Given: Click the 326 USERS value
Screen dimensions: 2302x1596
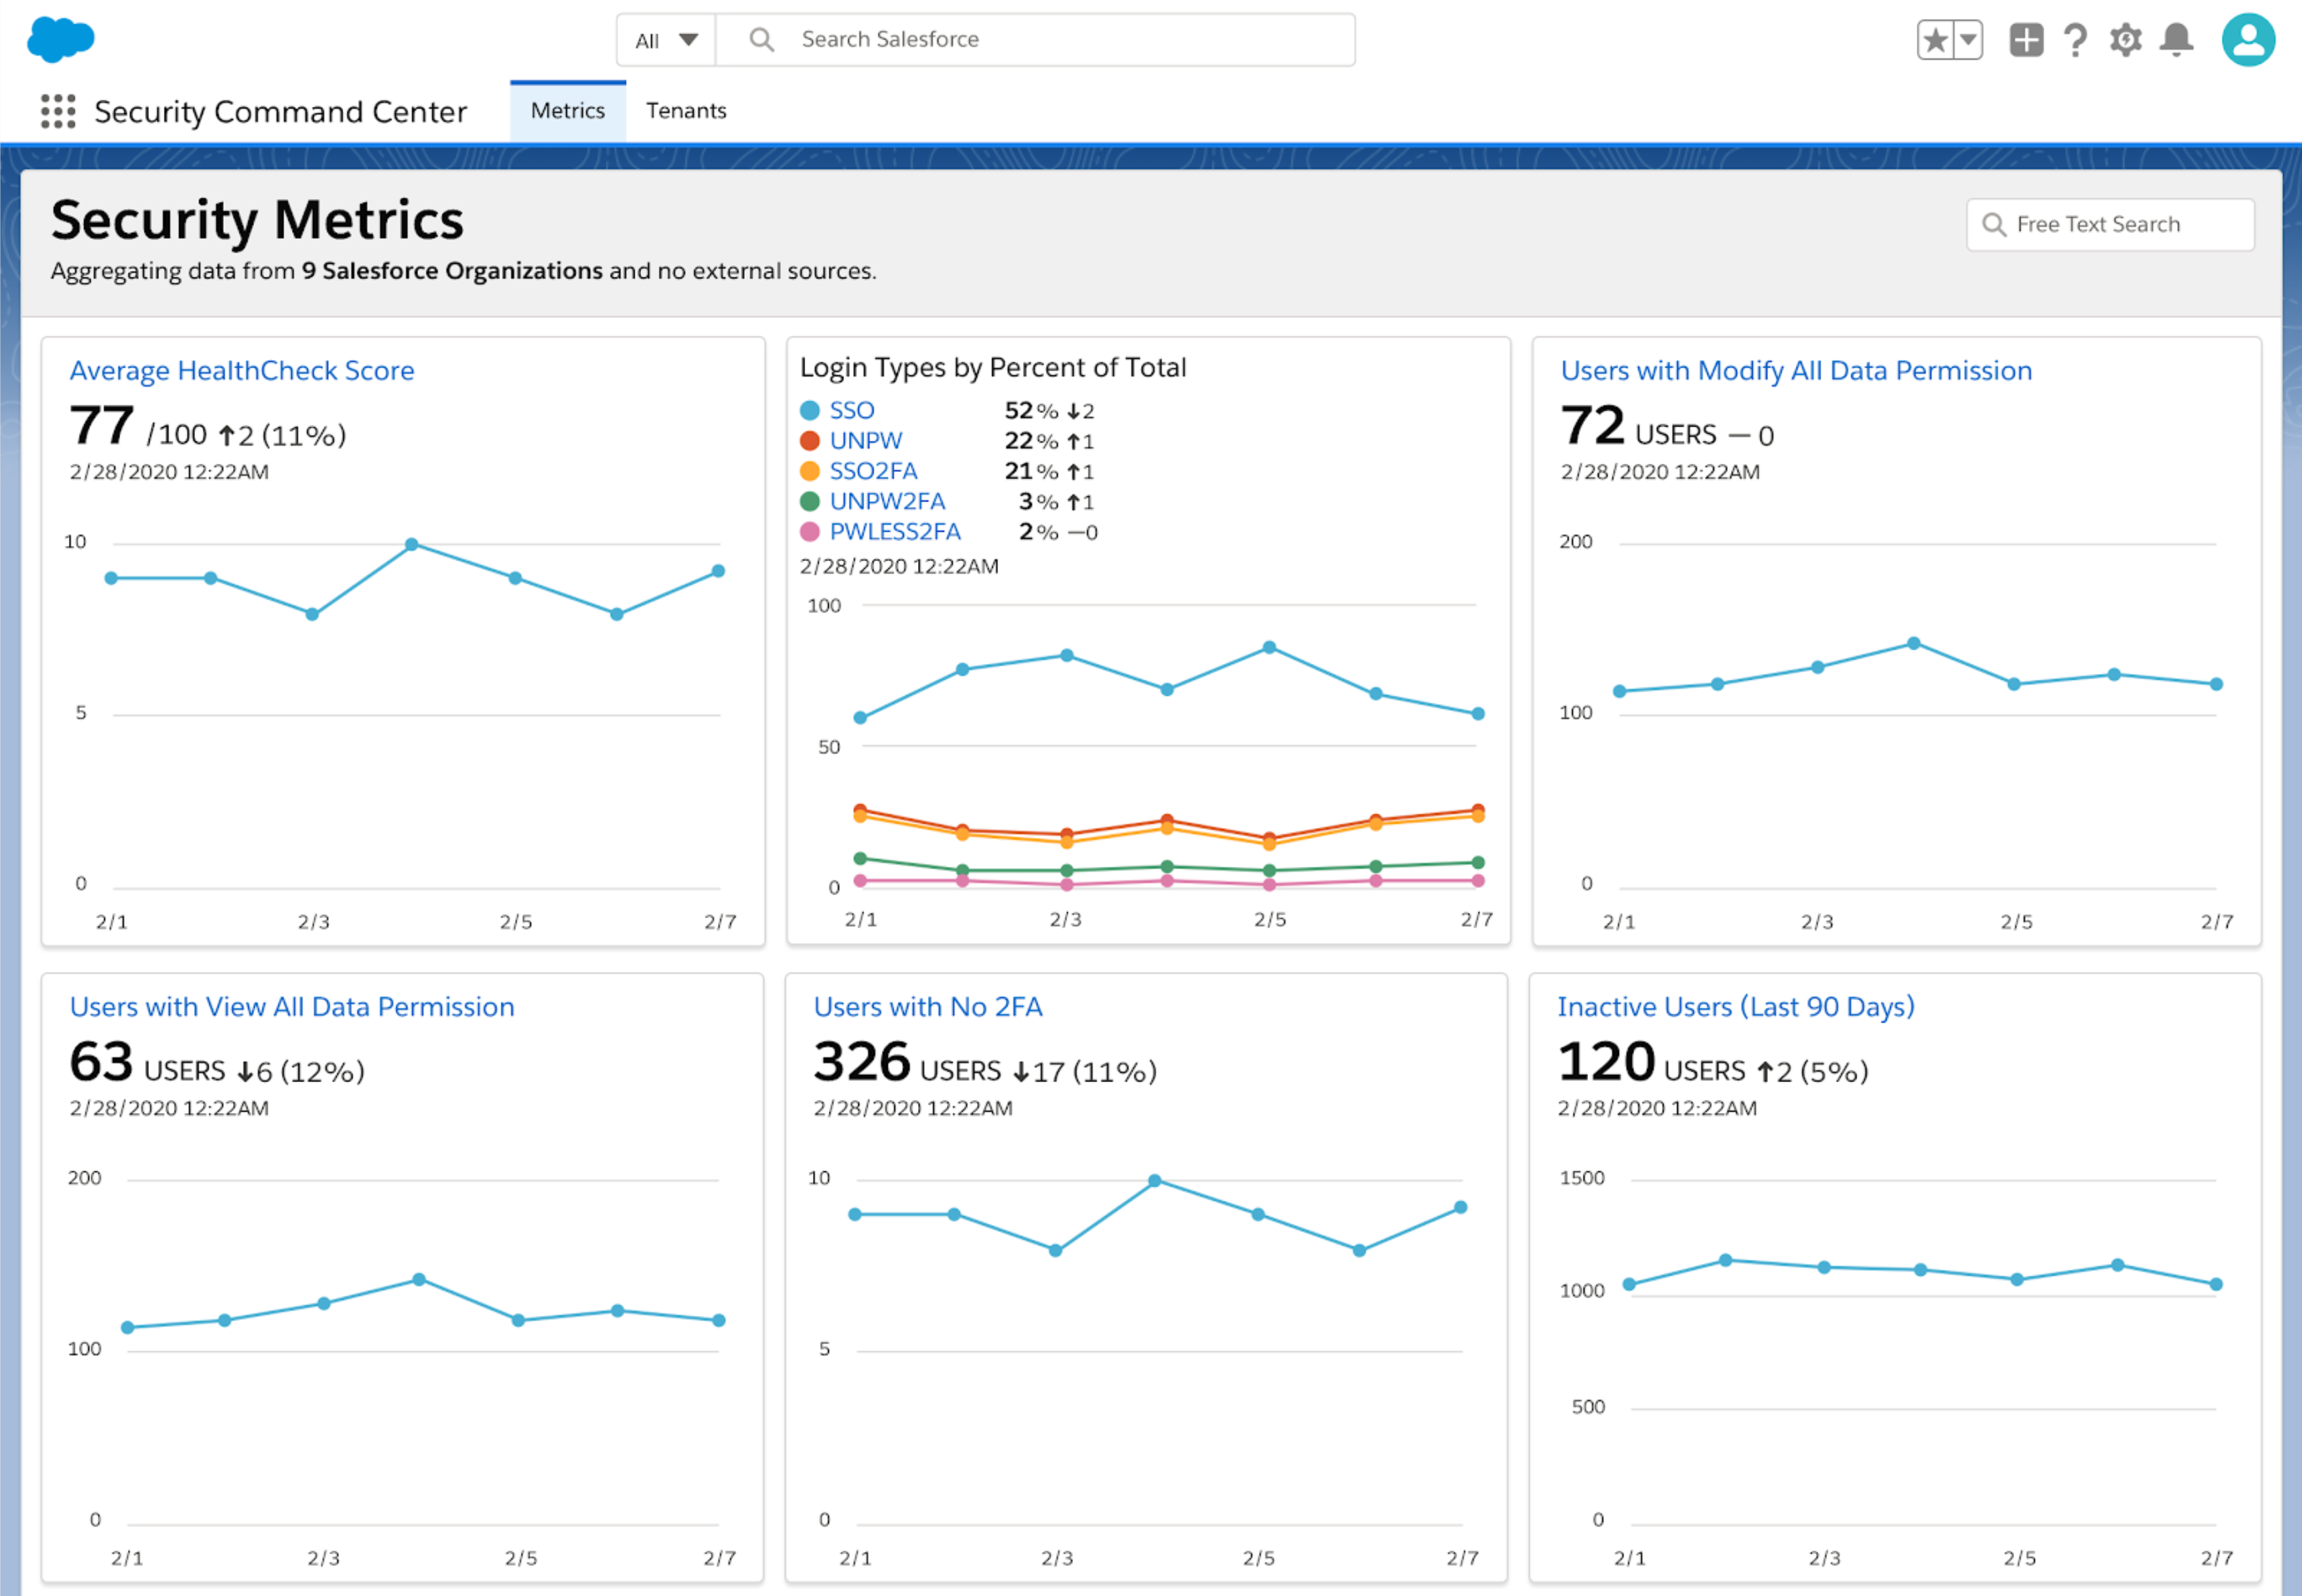Looking at the screenshot, I should 861,1061.
